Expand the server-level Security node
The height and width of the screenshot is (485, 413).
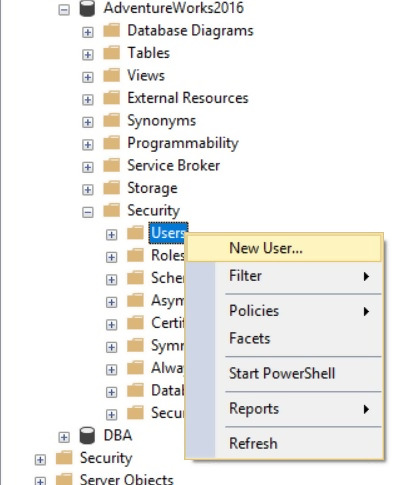[x=40, y=460]
